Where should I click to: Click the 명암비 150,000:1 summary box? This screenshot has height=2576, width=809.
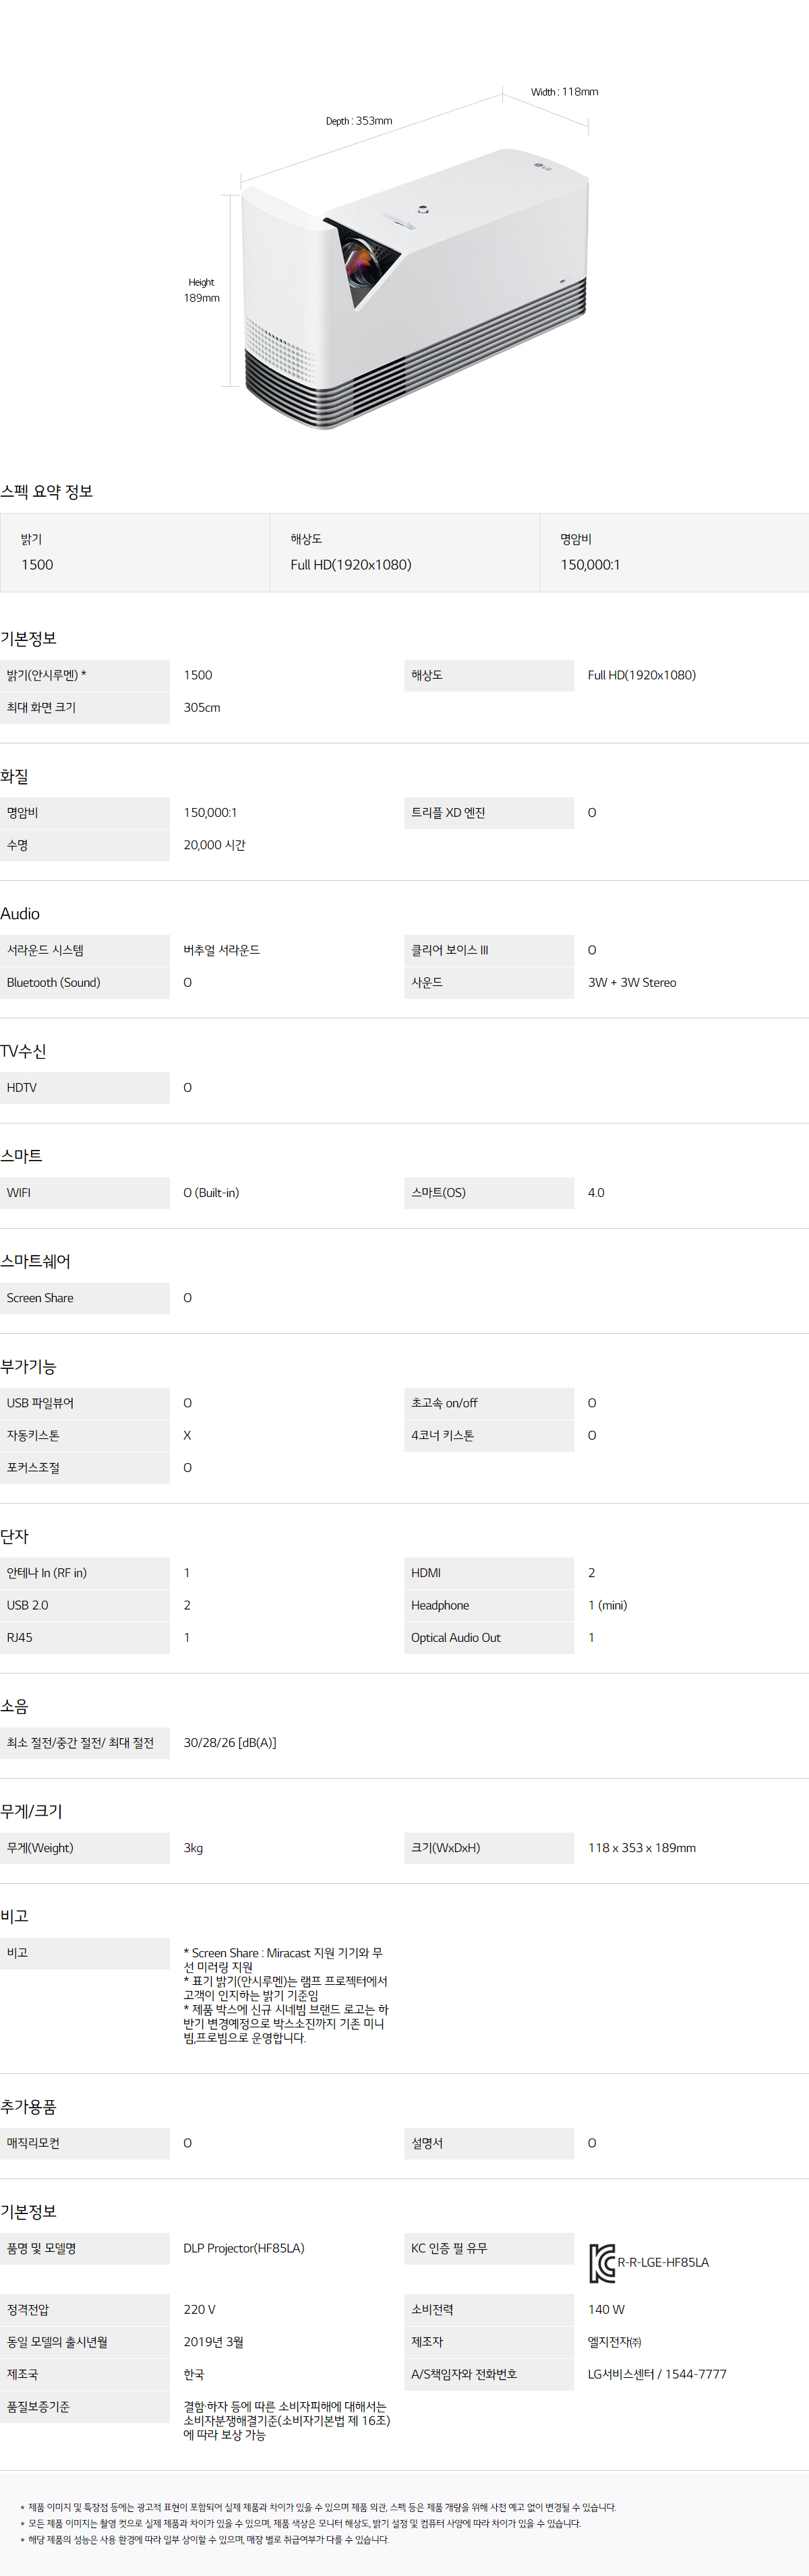pos(673,552)
